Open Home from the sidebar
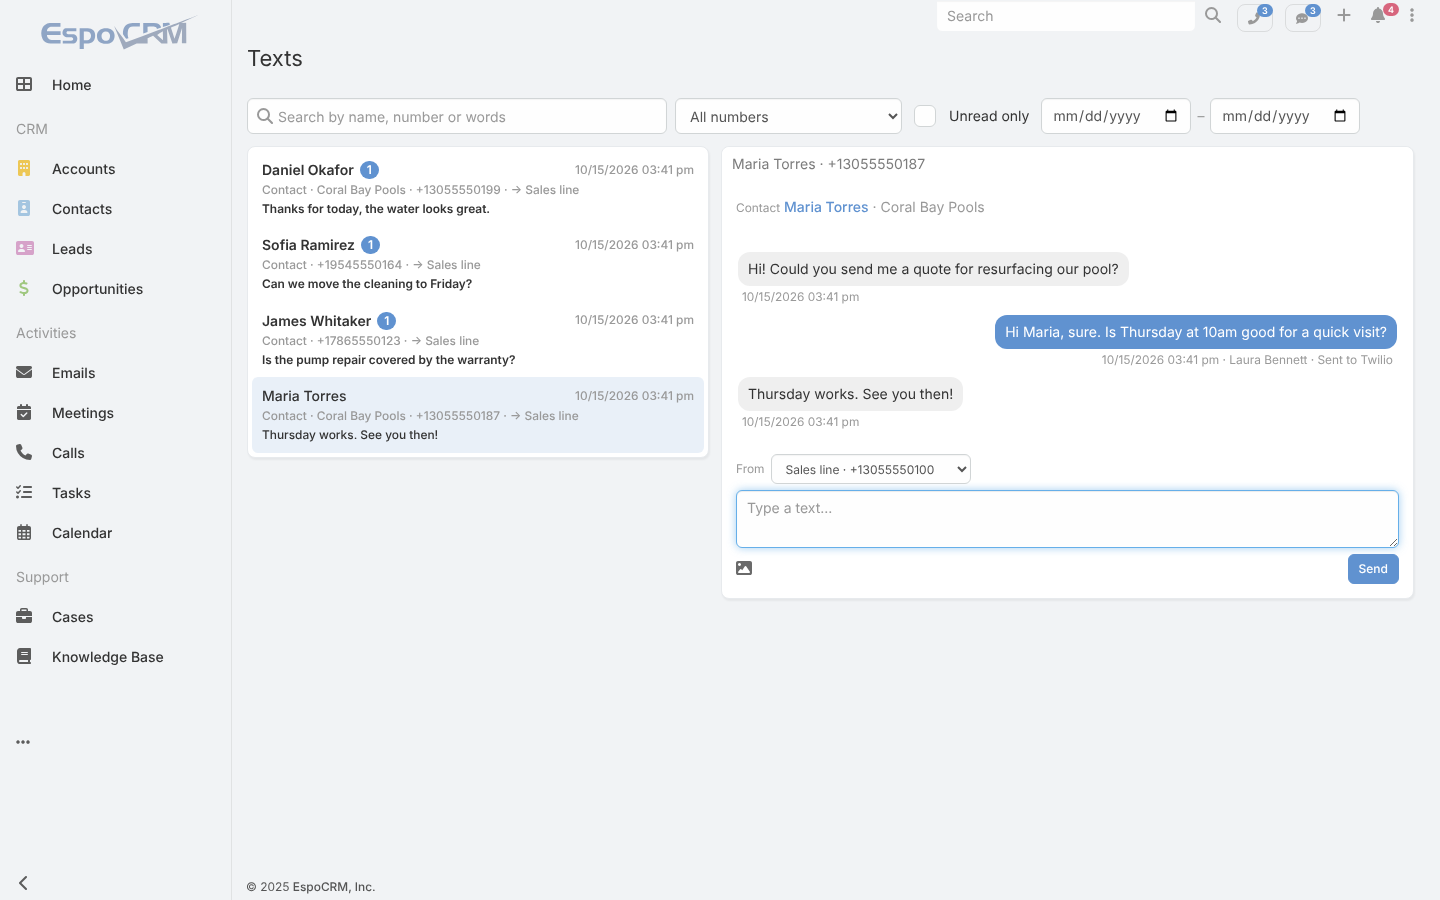Screen dimensions: 1440x900 [x=115, y=85]
